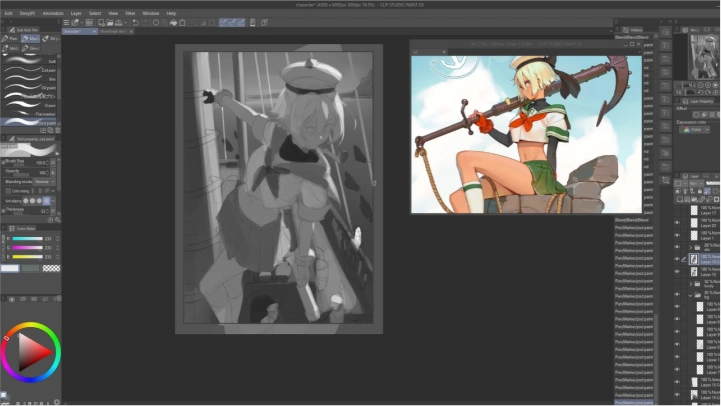The image size is (721, 406).
Task: Click the 3D cube support toolbar icon
Action: click(264, 23)
